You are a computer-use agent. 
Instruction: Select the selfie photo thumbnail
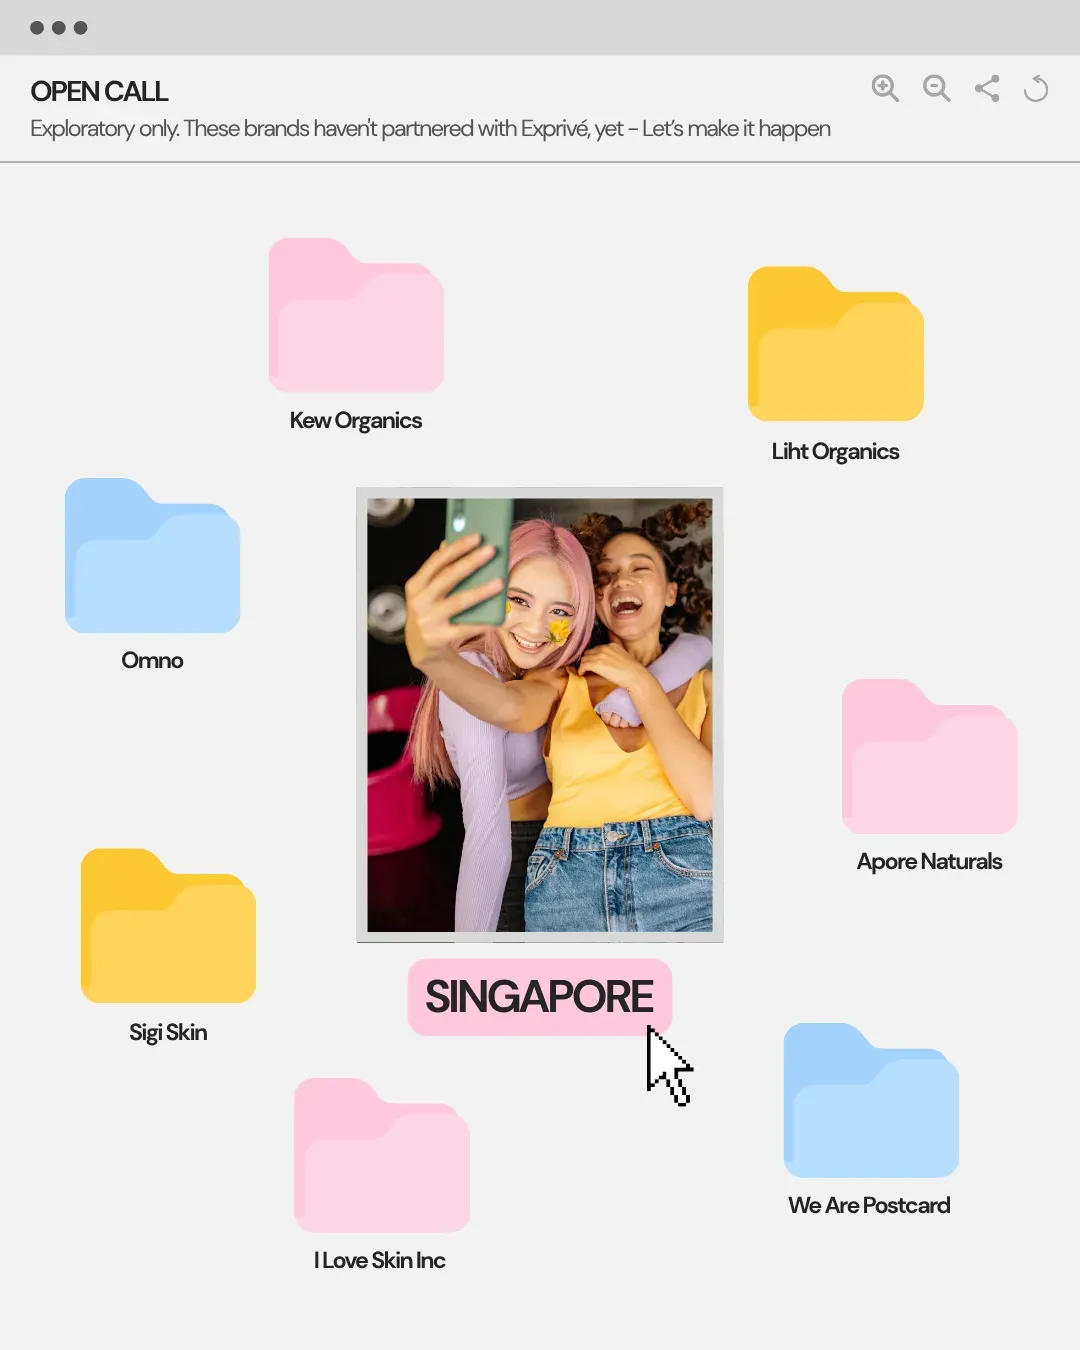540,715
